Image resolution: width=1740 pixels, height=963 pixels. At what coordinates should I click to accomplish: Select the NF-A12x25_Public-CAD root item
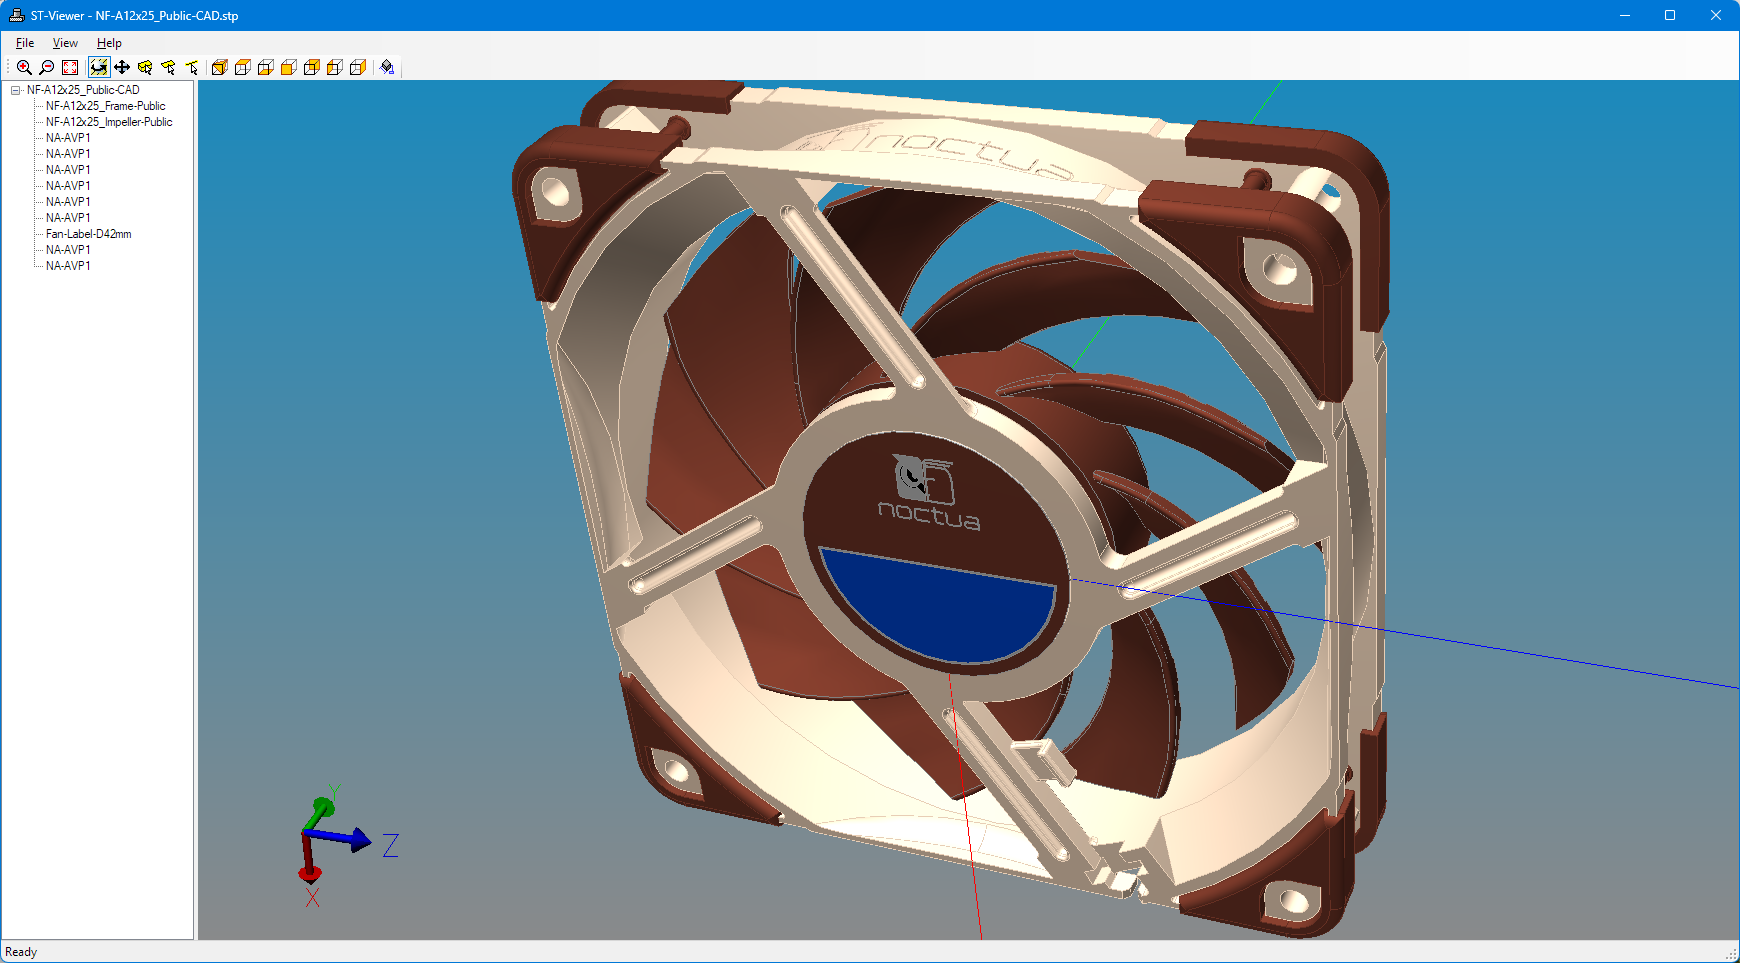(x=83, y=90)
